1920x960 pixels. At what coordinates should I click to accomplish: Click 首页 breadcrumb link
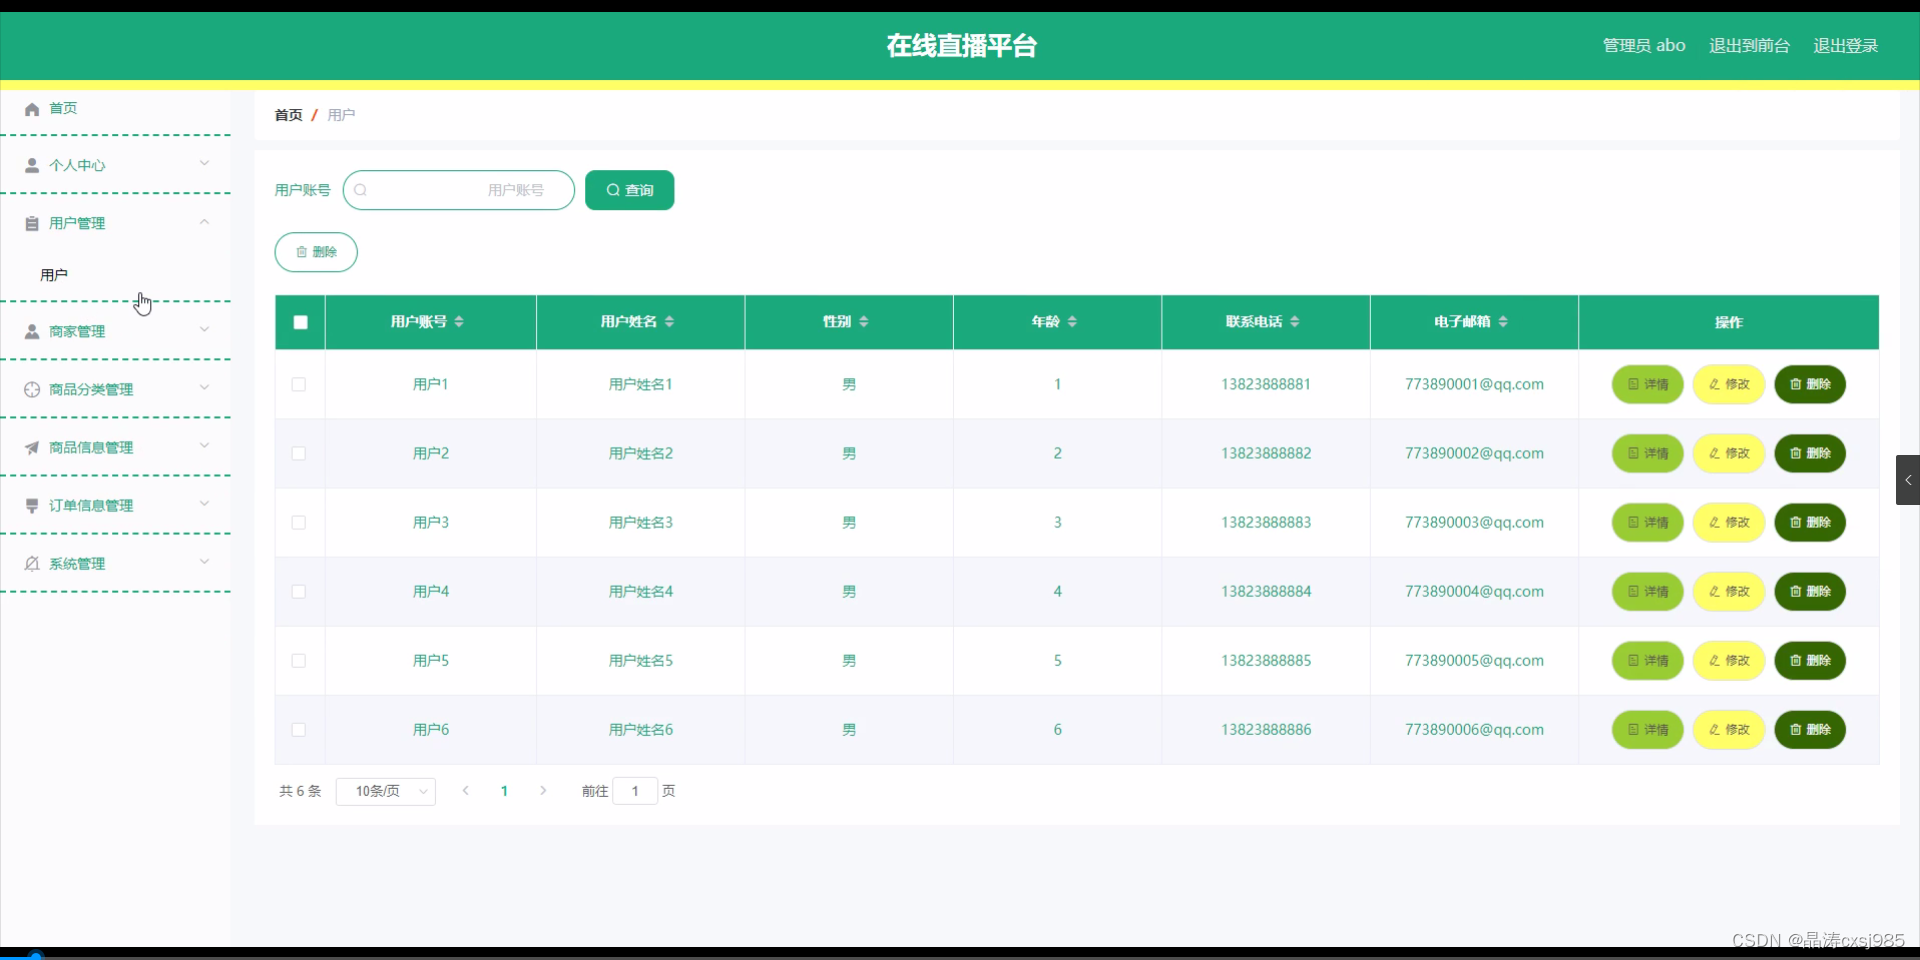tap(288, 115)
